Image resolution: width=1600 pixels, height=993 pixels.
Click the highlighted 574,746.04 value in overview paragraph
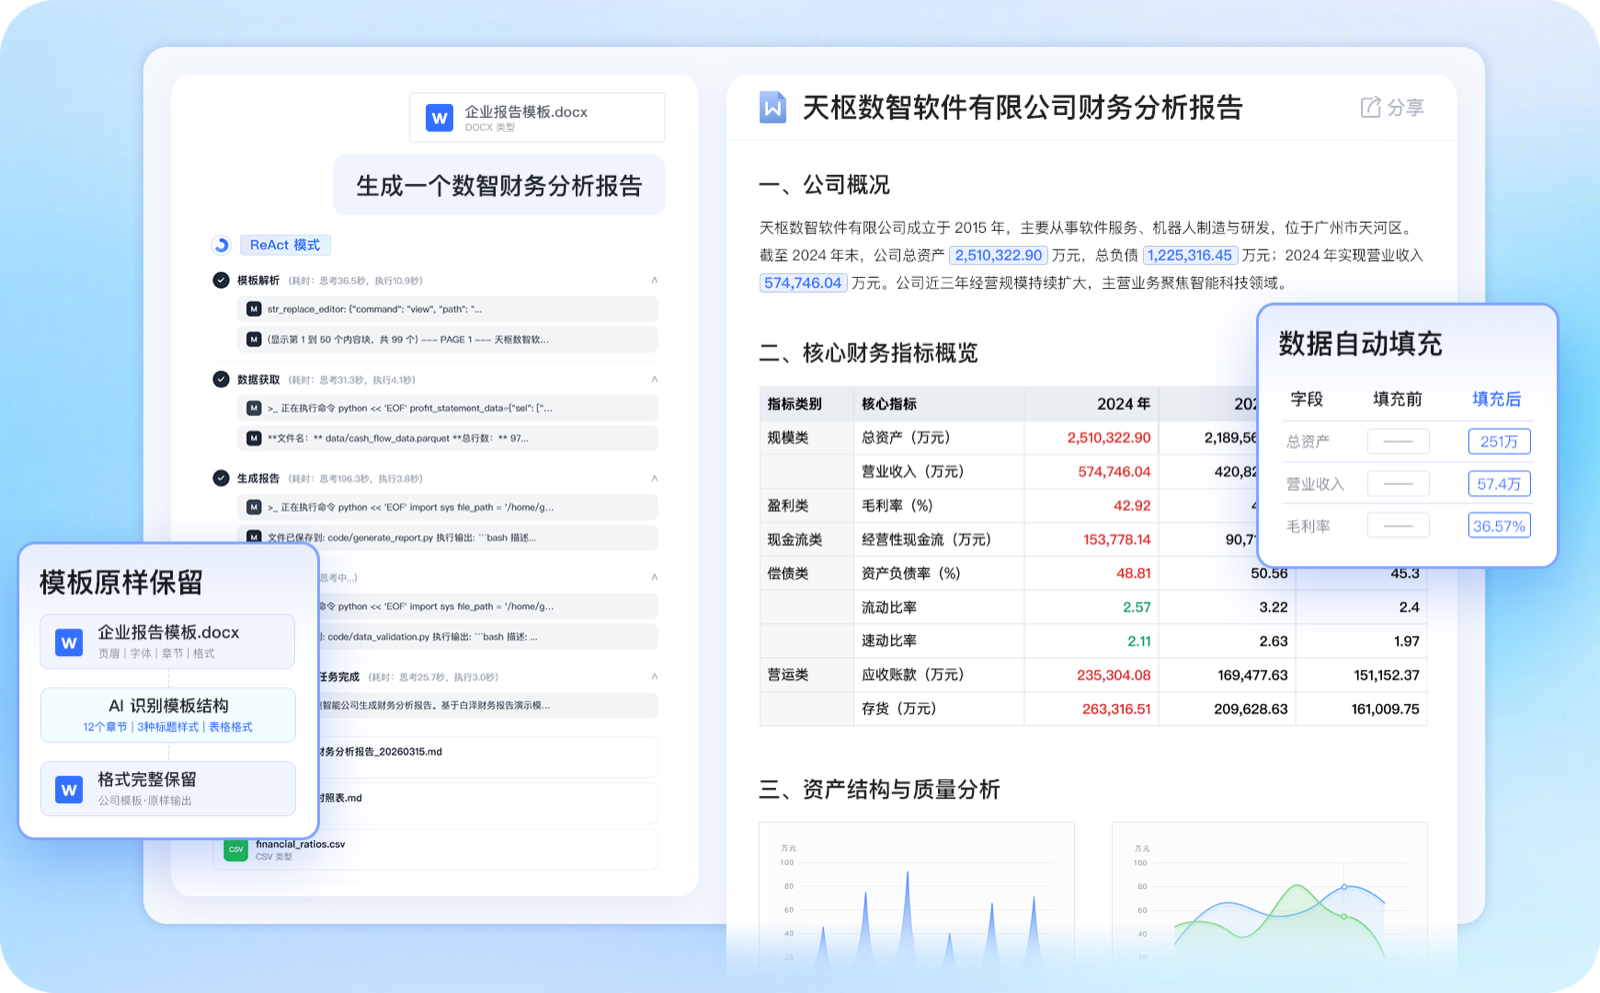point(803,283)
